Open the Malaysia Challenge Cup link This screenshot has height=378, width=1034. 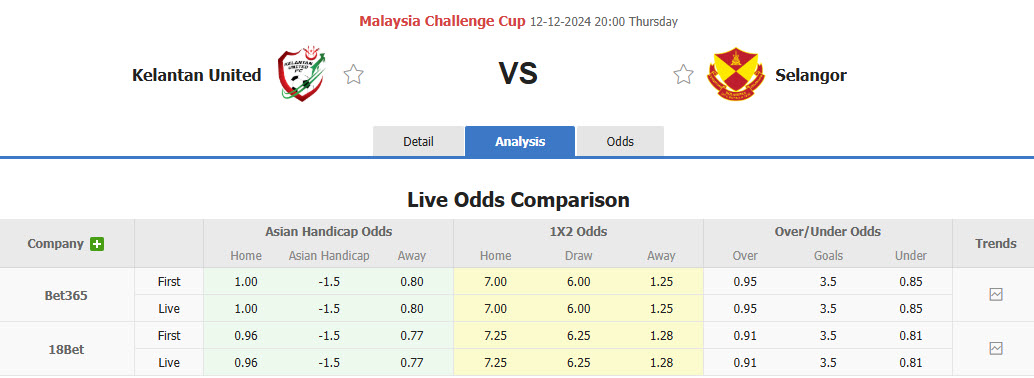(442, 21)
